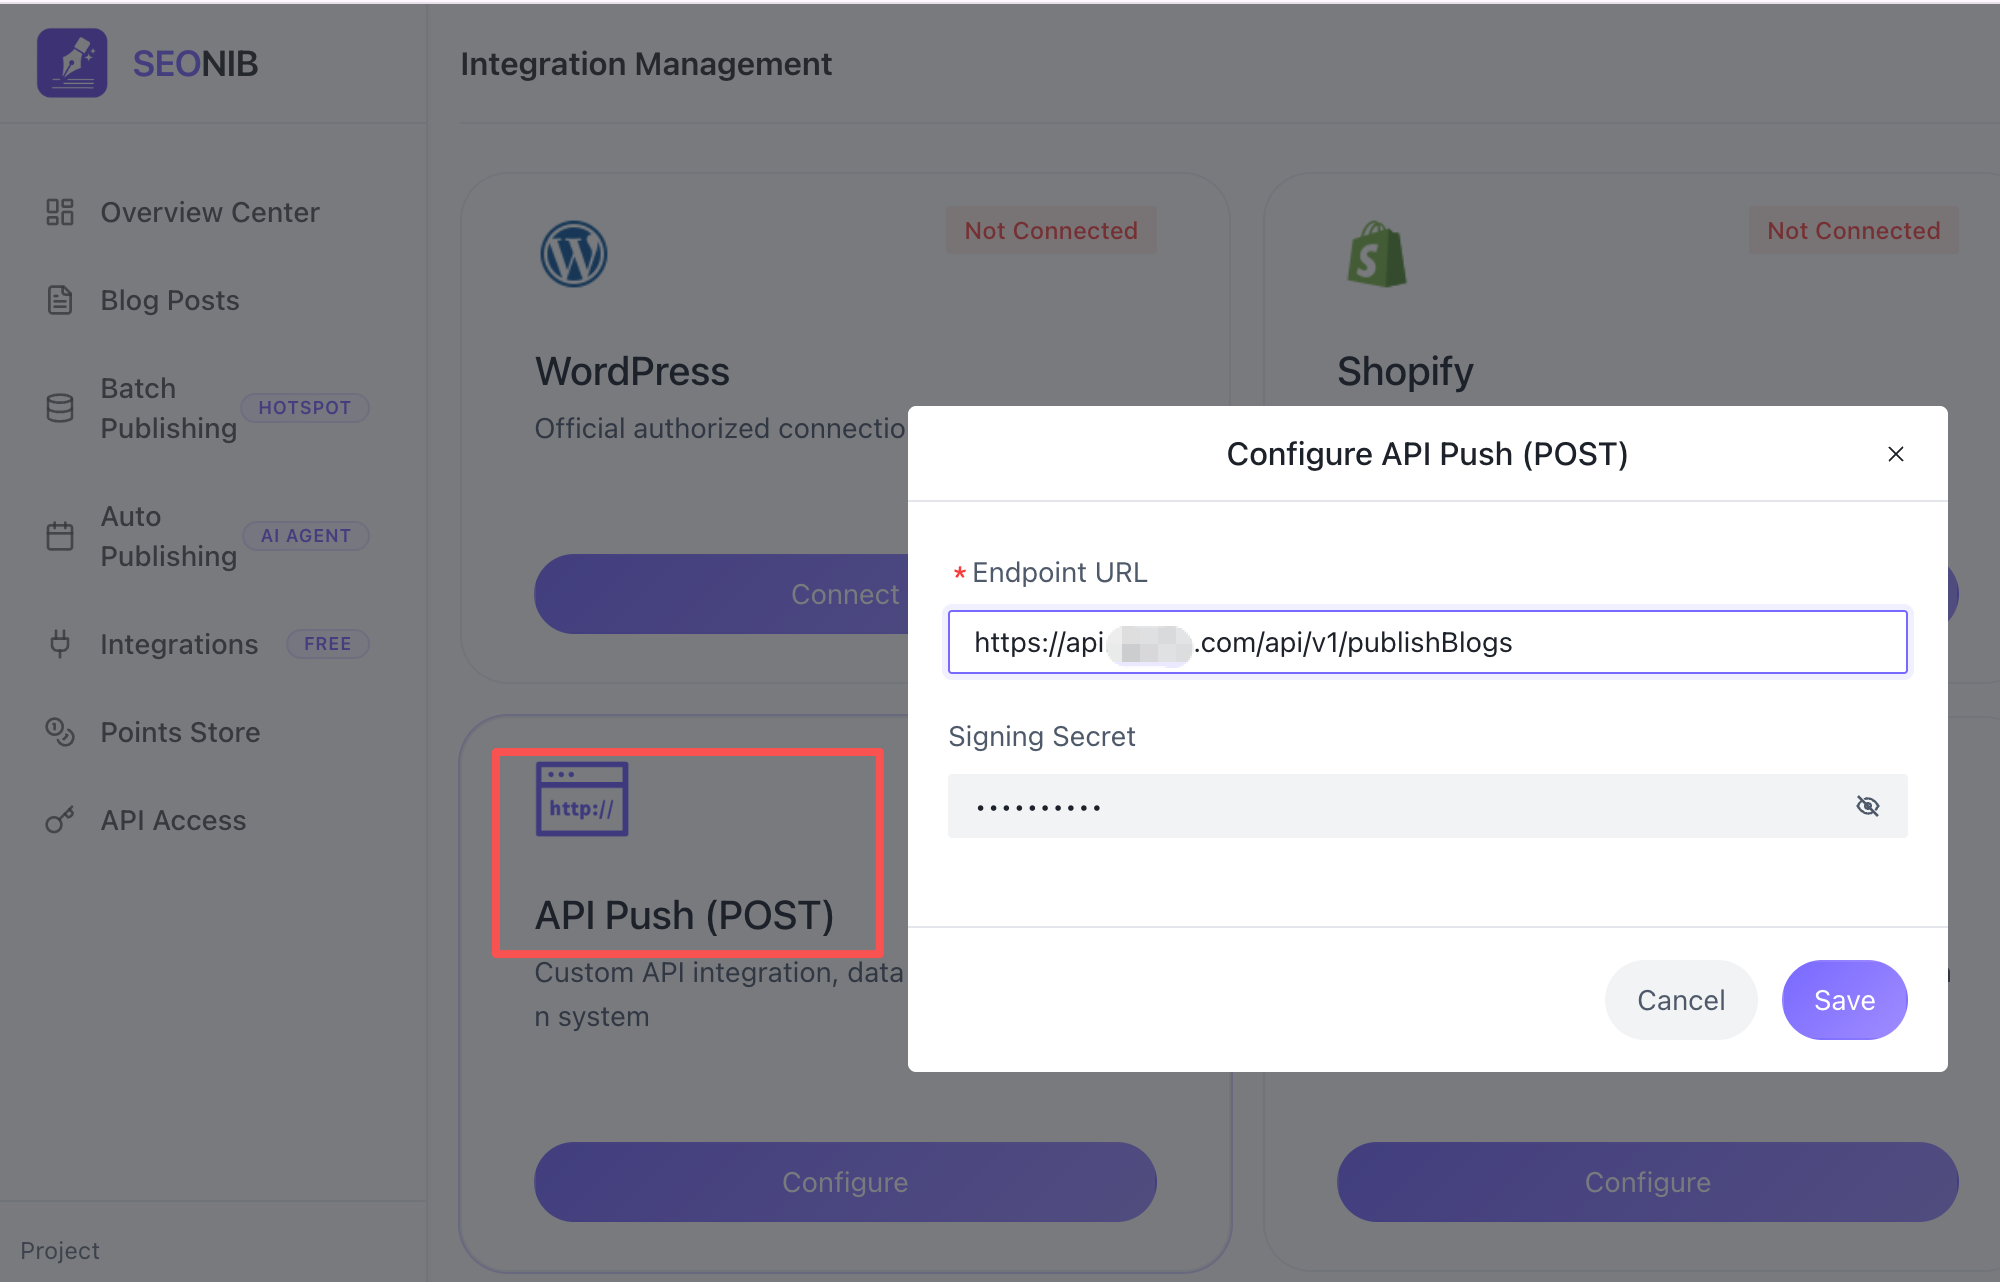This screenshot has height=1282, width=2000.
Task: Save the API Push configuration
Action: pyautogui.click(x=1844, y=1000)
